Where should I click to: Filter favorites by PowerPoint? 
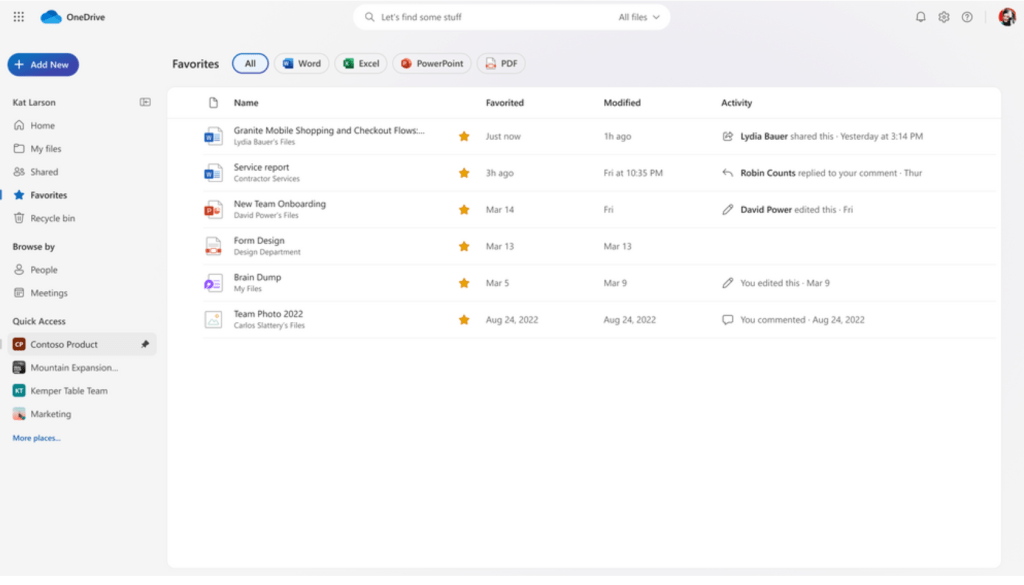coord(432,63)
